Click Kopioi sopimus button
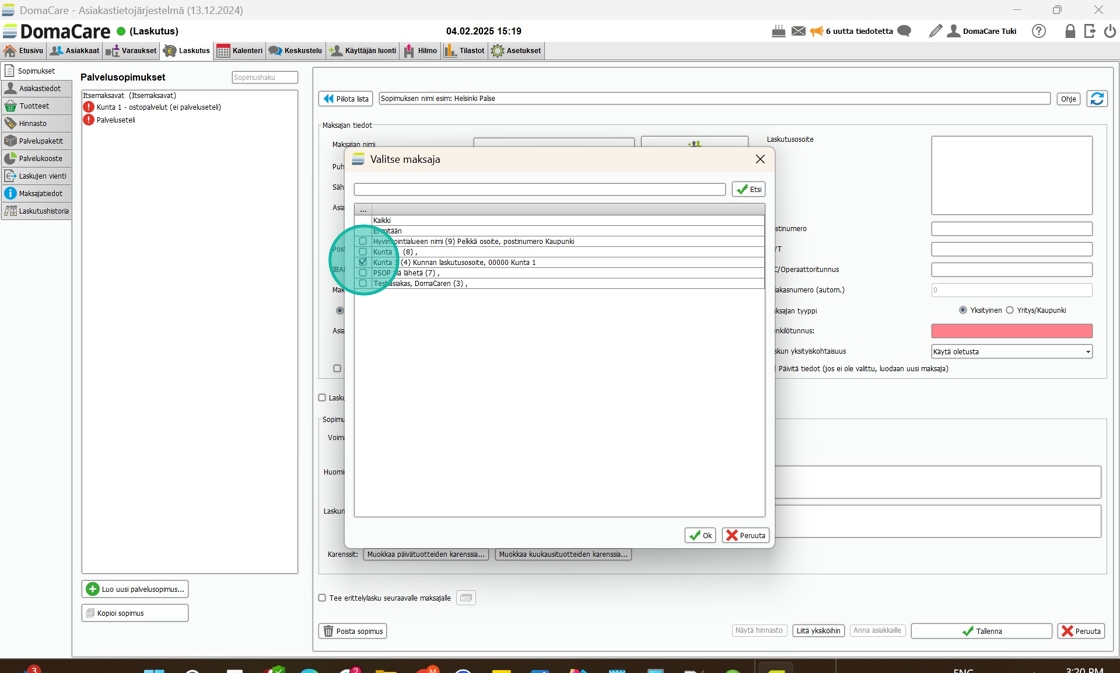 pyautogui.click(x=136, y=613)
